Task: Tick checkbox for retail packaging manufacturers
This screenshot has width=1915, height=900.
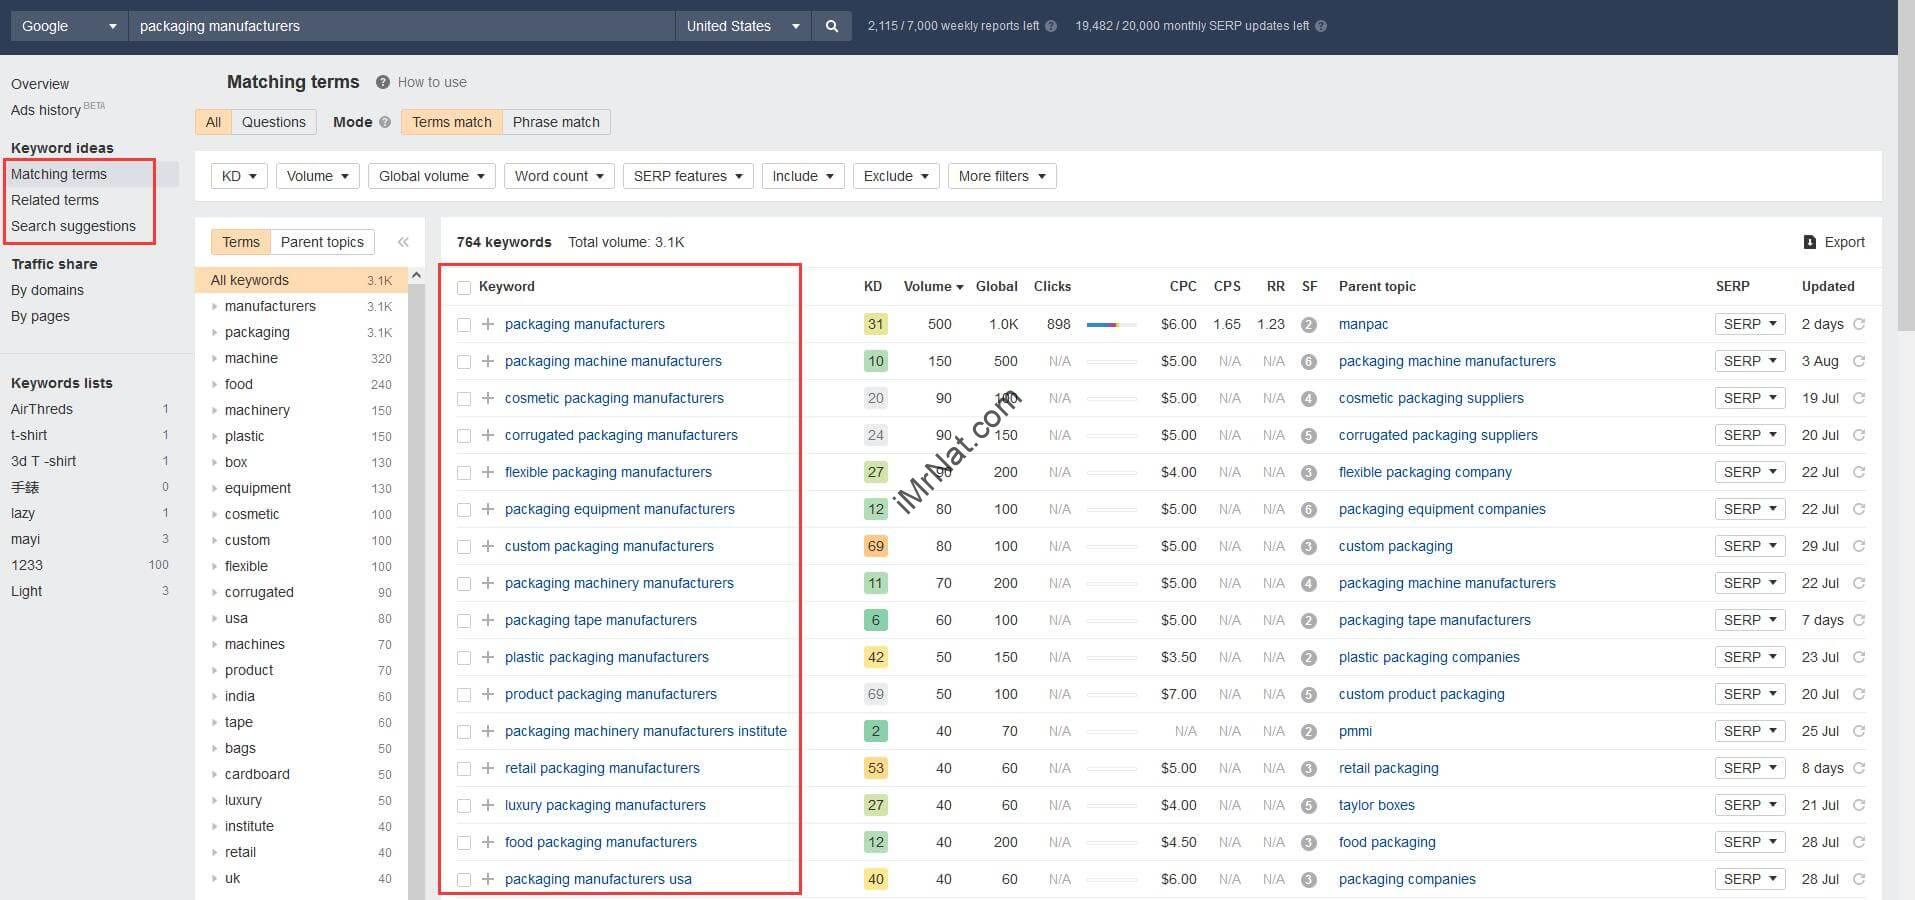Action: click(x=464, y=769)
